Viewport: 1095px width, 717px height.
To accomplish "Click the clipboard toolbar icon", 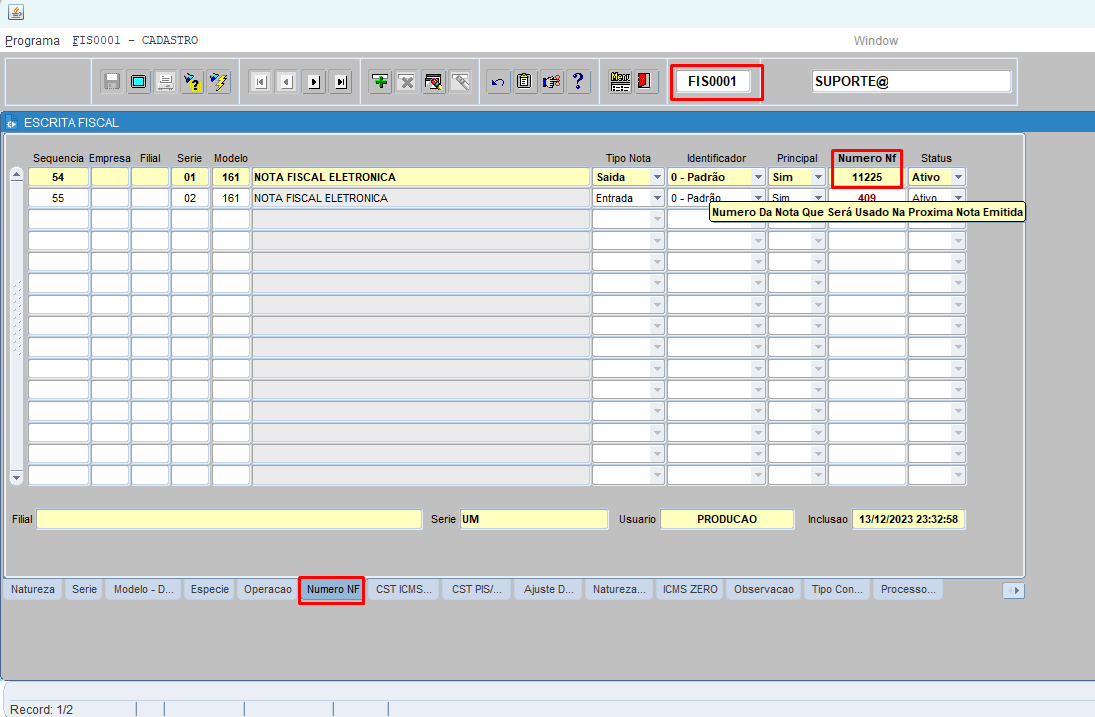I will point(524,82).
